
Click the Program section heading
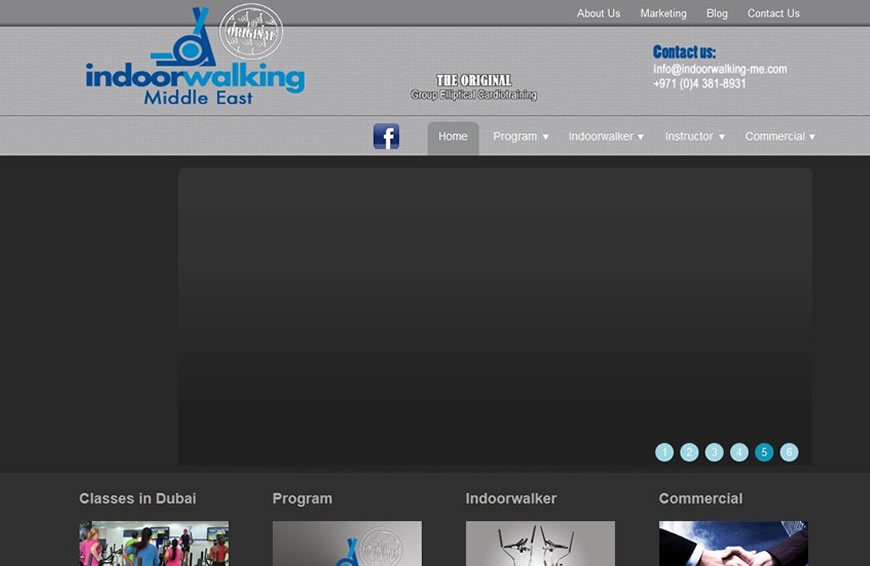[x=302, y=498]
